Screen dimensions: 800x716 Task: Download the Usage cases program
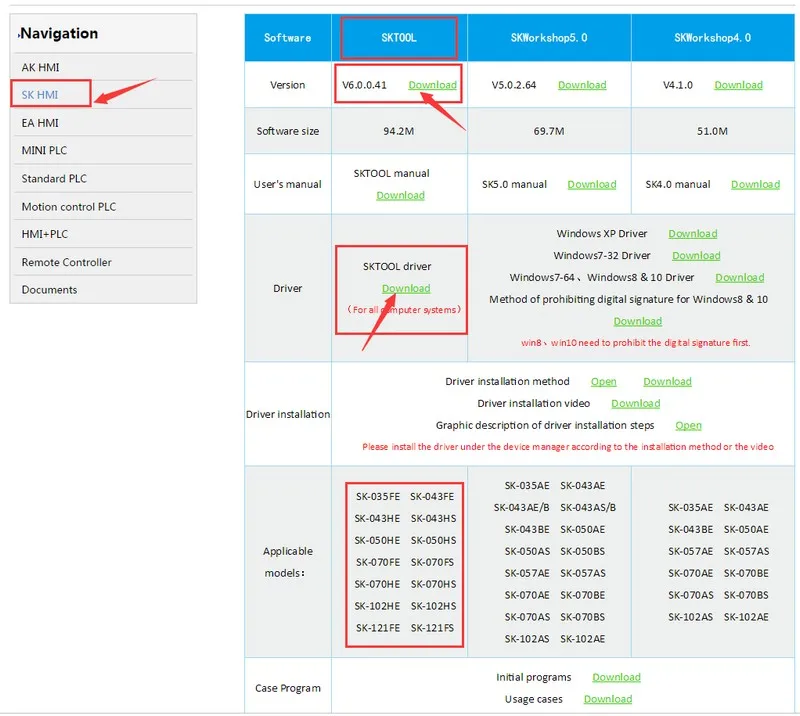[608, 699]
